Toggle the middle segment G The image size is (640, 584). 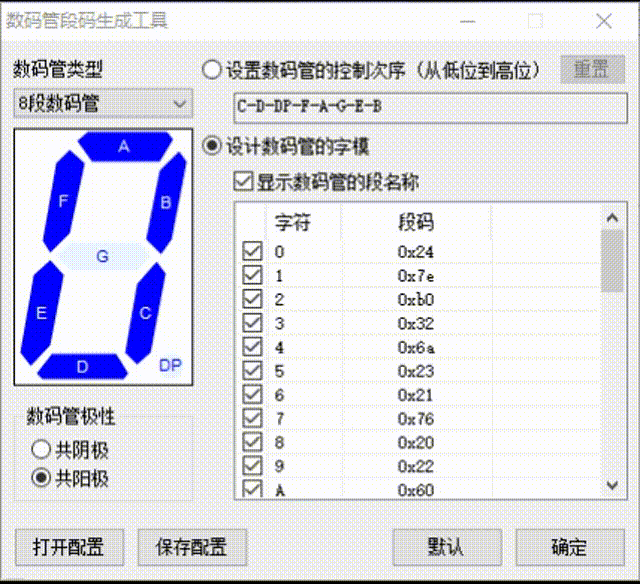click(102, 256)
